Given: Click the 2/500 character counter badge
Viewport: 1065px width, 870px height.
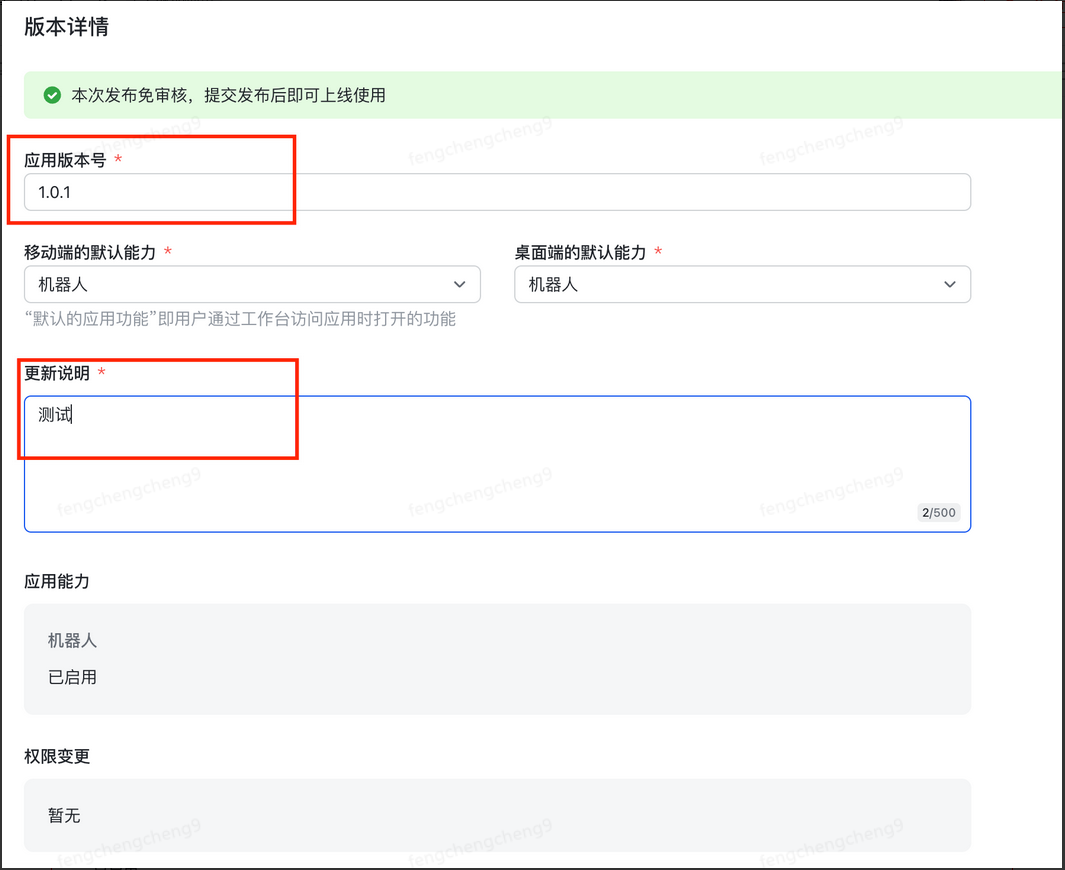Looking at the screenshot, I should tap(938, 512).
